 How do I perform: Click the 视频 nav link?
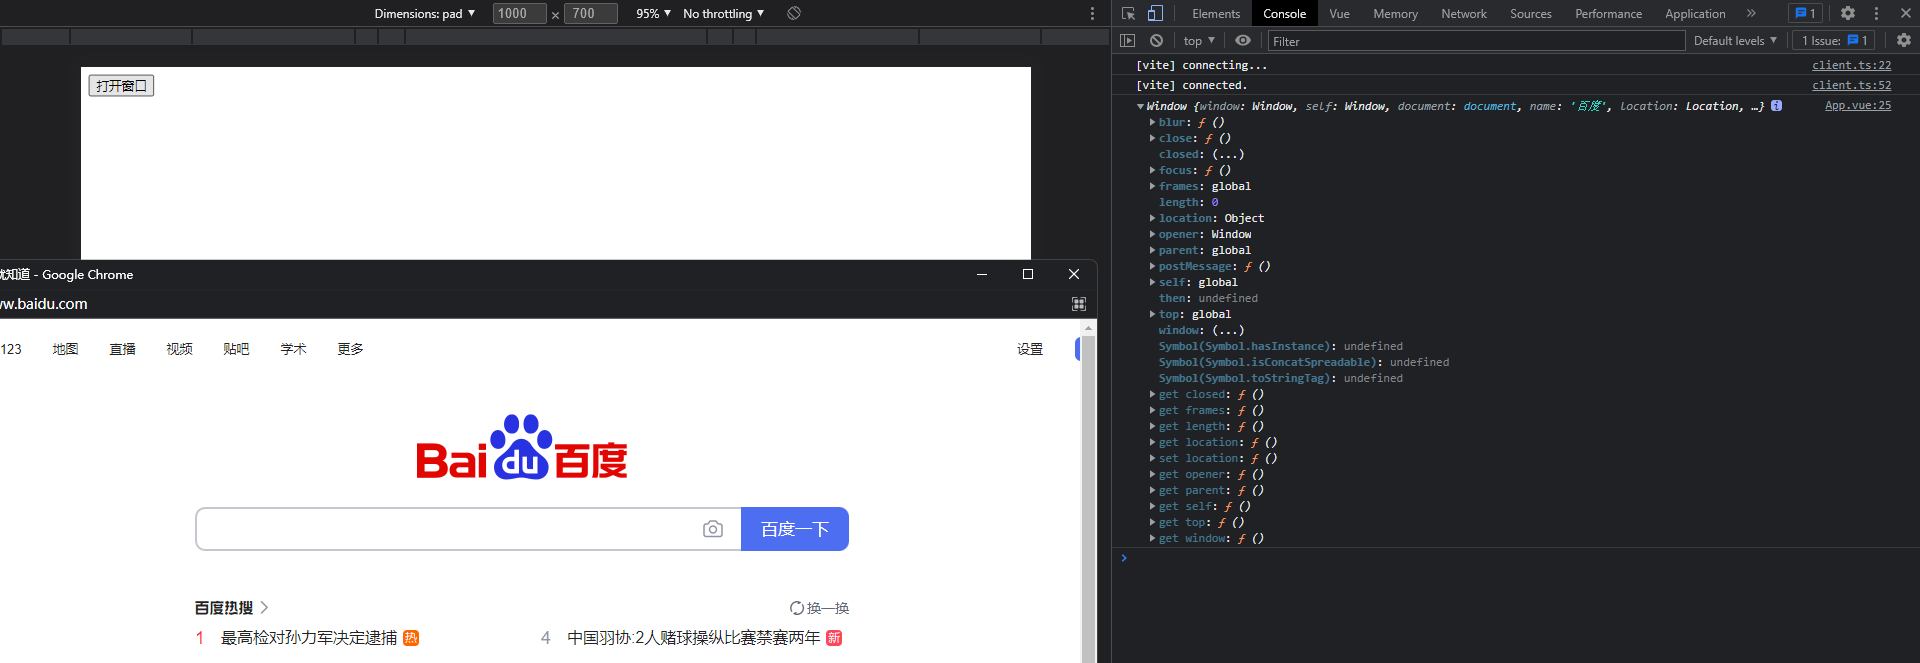click(x=180, y=349)
